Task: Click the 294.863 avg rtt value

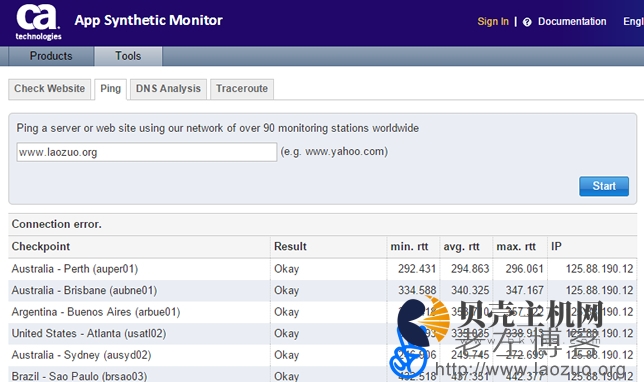Action: point(470,269)
